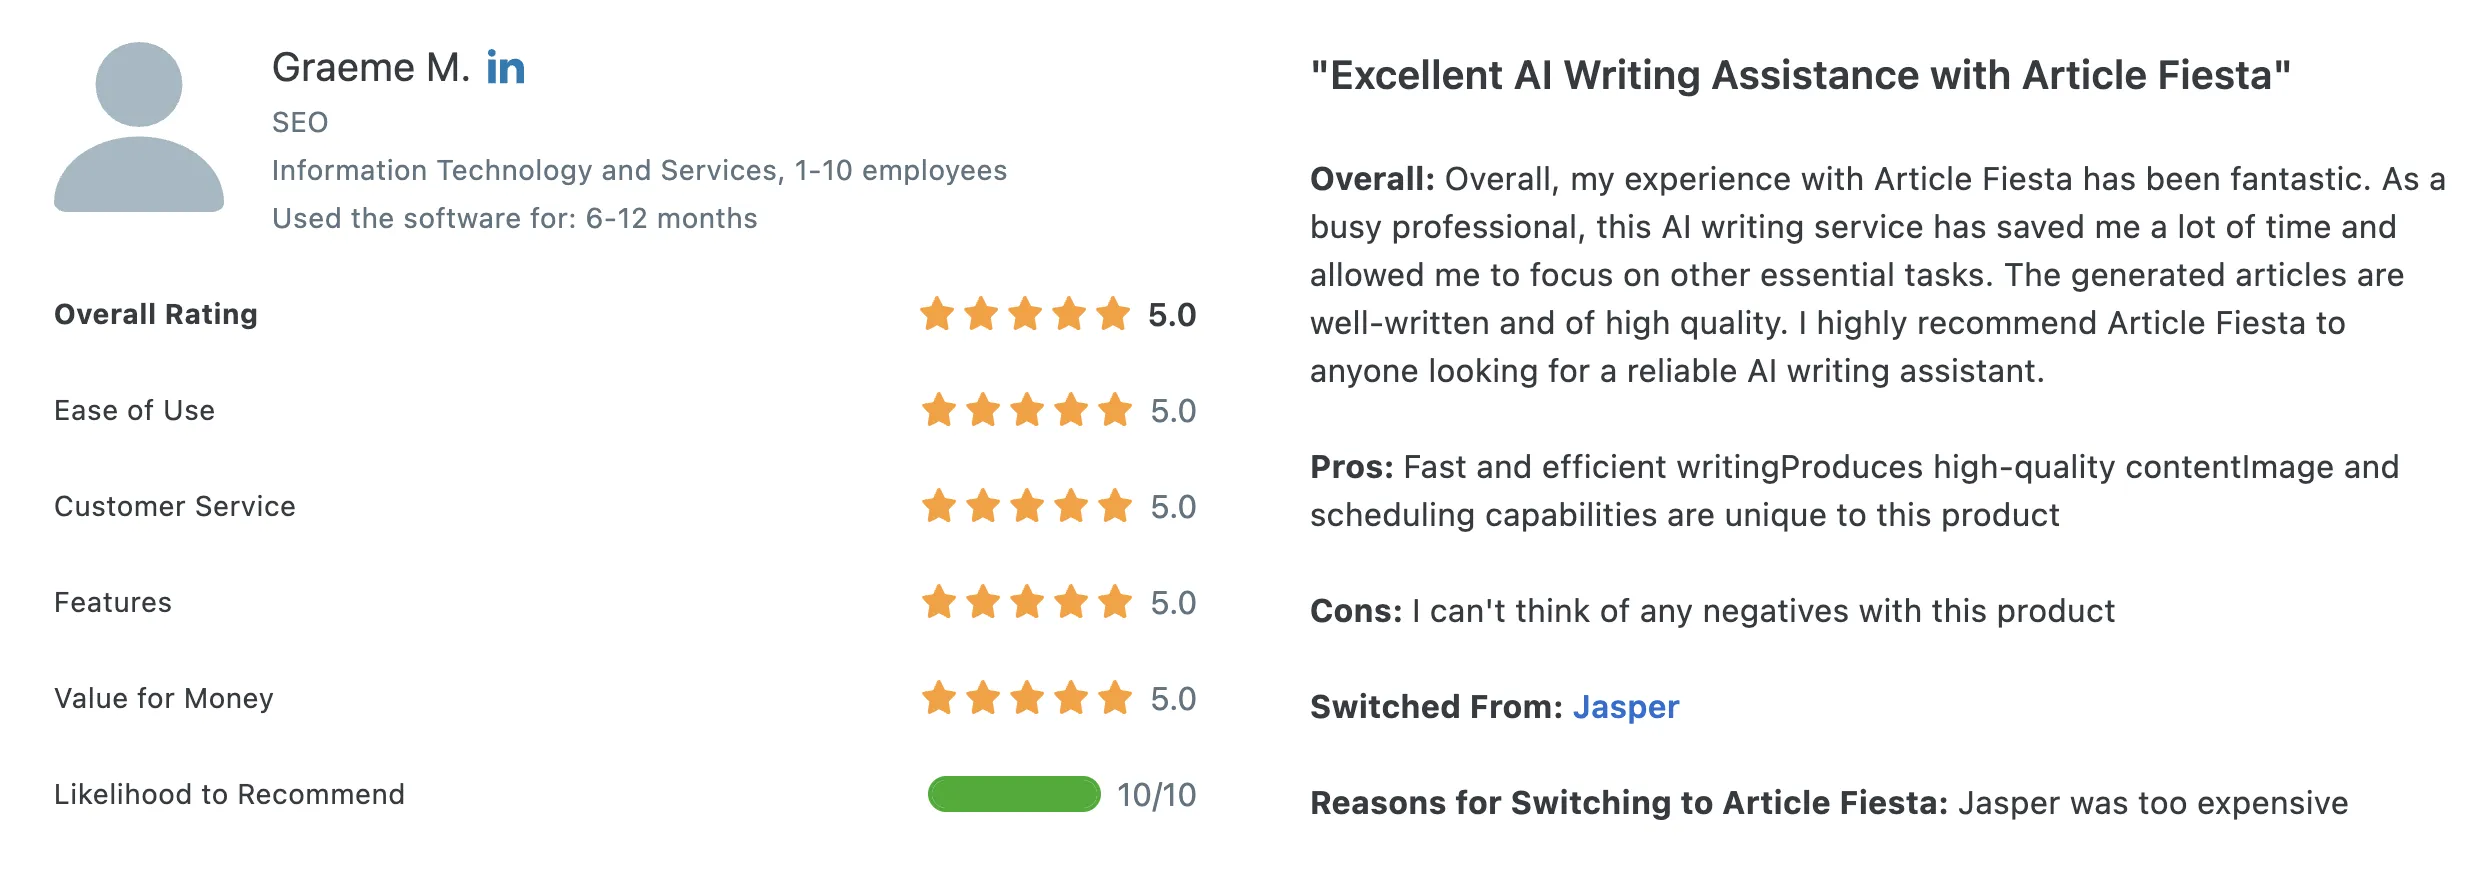Click the review title about Article Fiesta
The width and height of the screenshot is (2480, 880).
coord(1800,76)
